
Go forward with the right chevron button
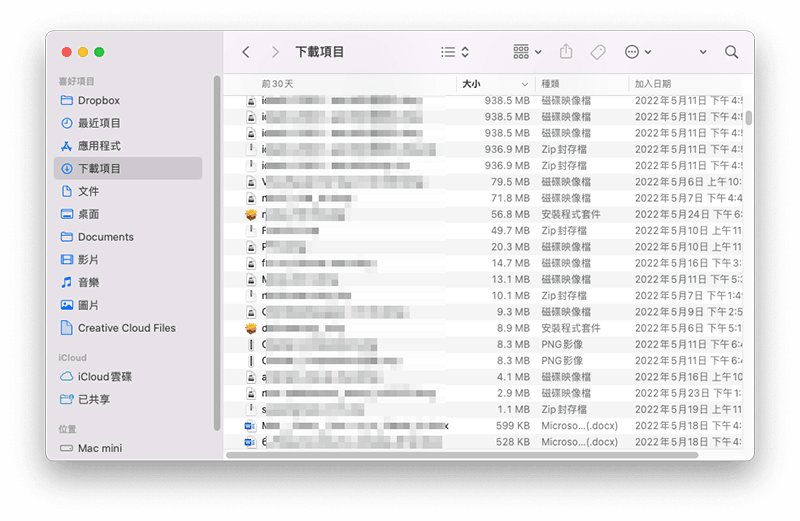tap(275, 52)
